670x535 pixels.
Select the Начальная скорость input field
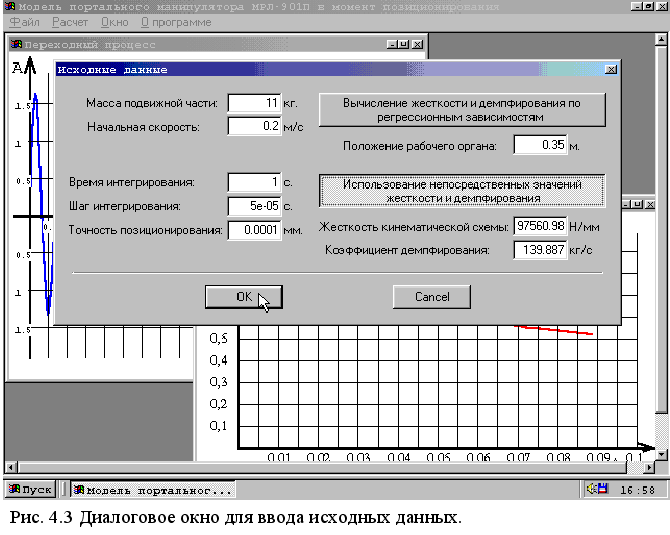tap(255, 127)
